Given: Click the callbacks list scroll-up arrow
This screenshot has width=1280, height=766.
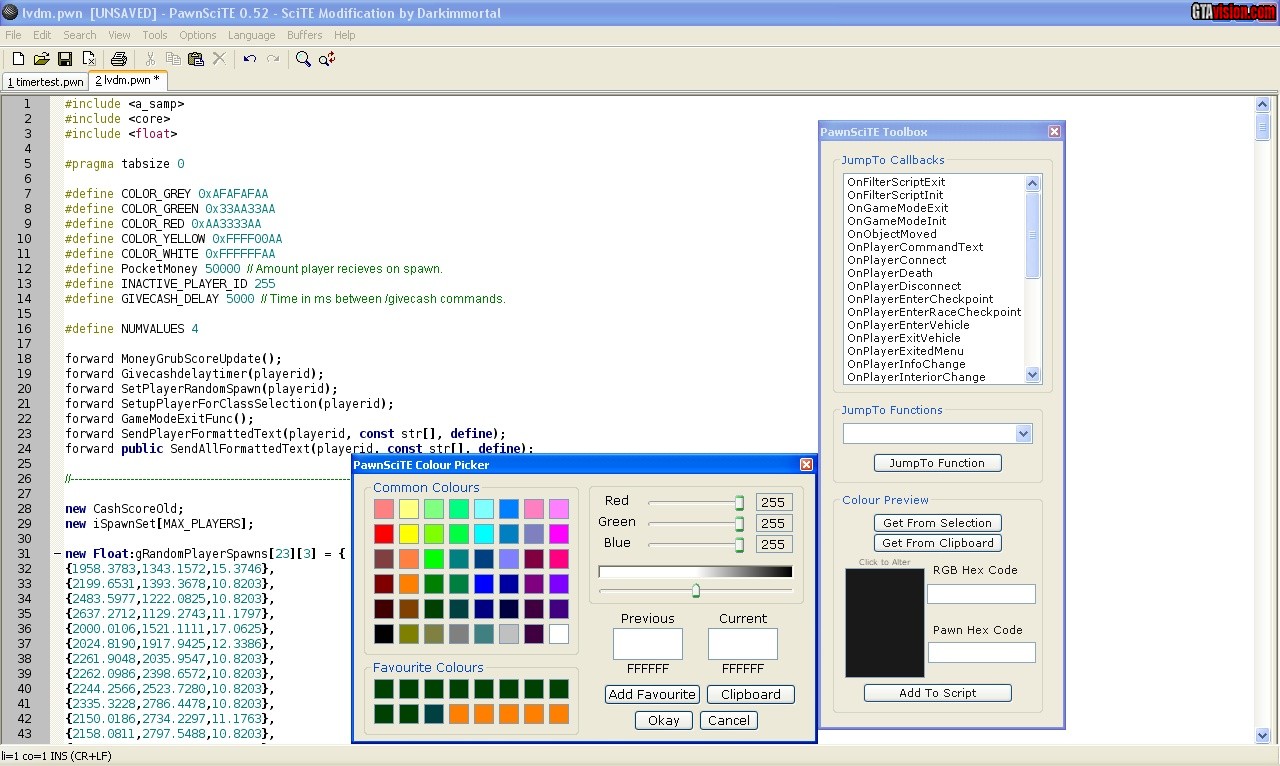Looking at the screenshot, I should coord(1033,183).
